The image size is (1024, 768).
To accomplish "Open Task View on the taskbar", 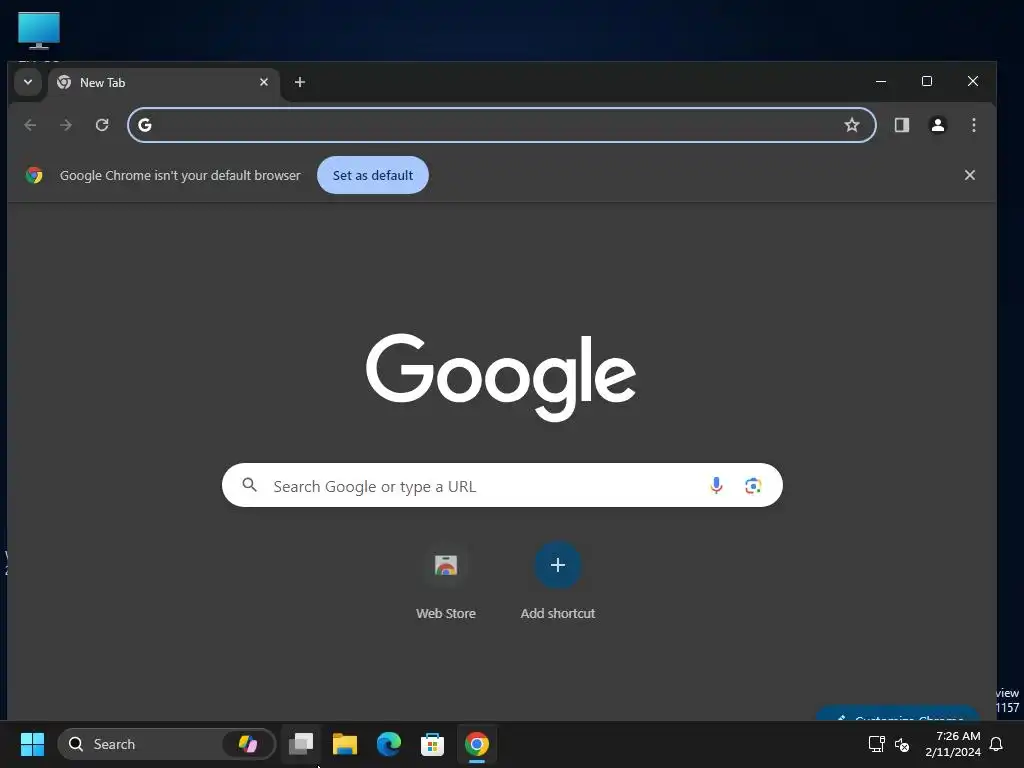I will pos(301,744).
